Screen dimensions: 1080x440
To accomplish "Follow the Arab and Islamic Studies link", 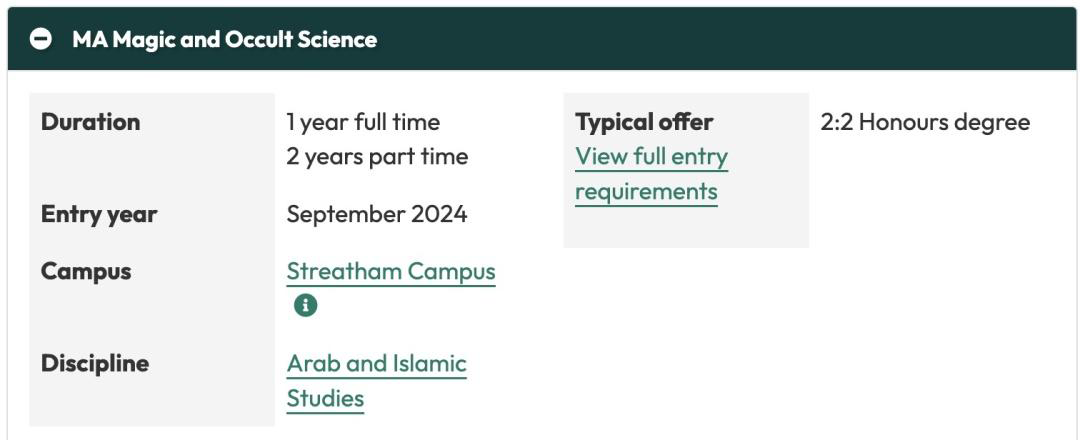I will (x=376, y=363).
